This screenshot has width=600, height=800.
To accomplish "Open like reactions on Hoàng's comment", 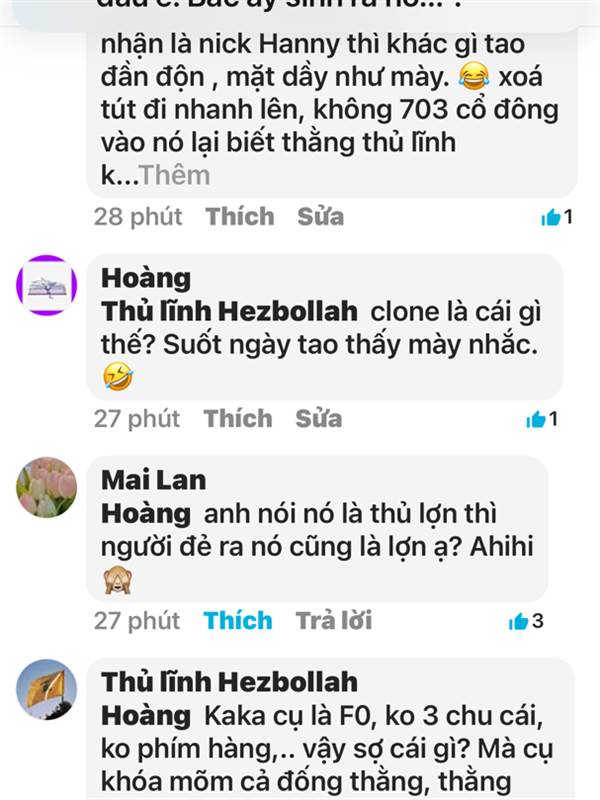I will pyautogui.click(x=542, y=419).
